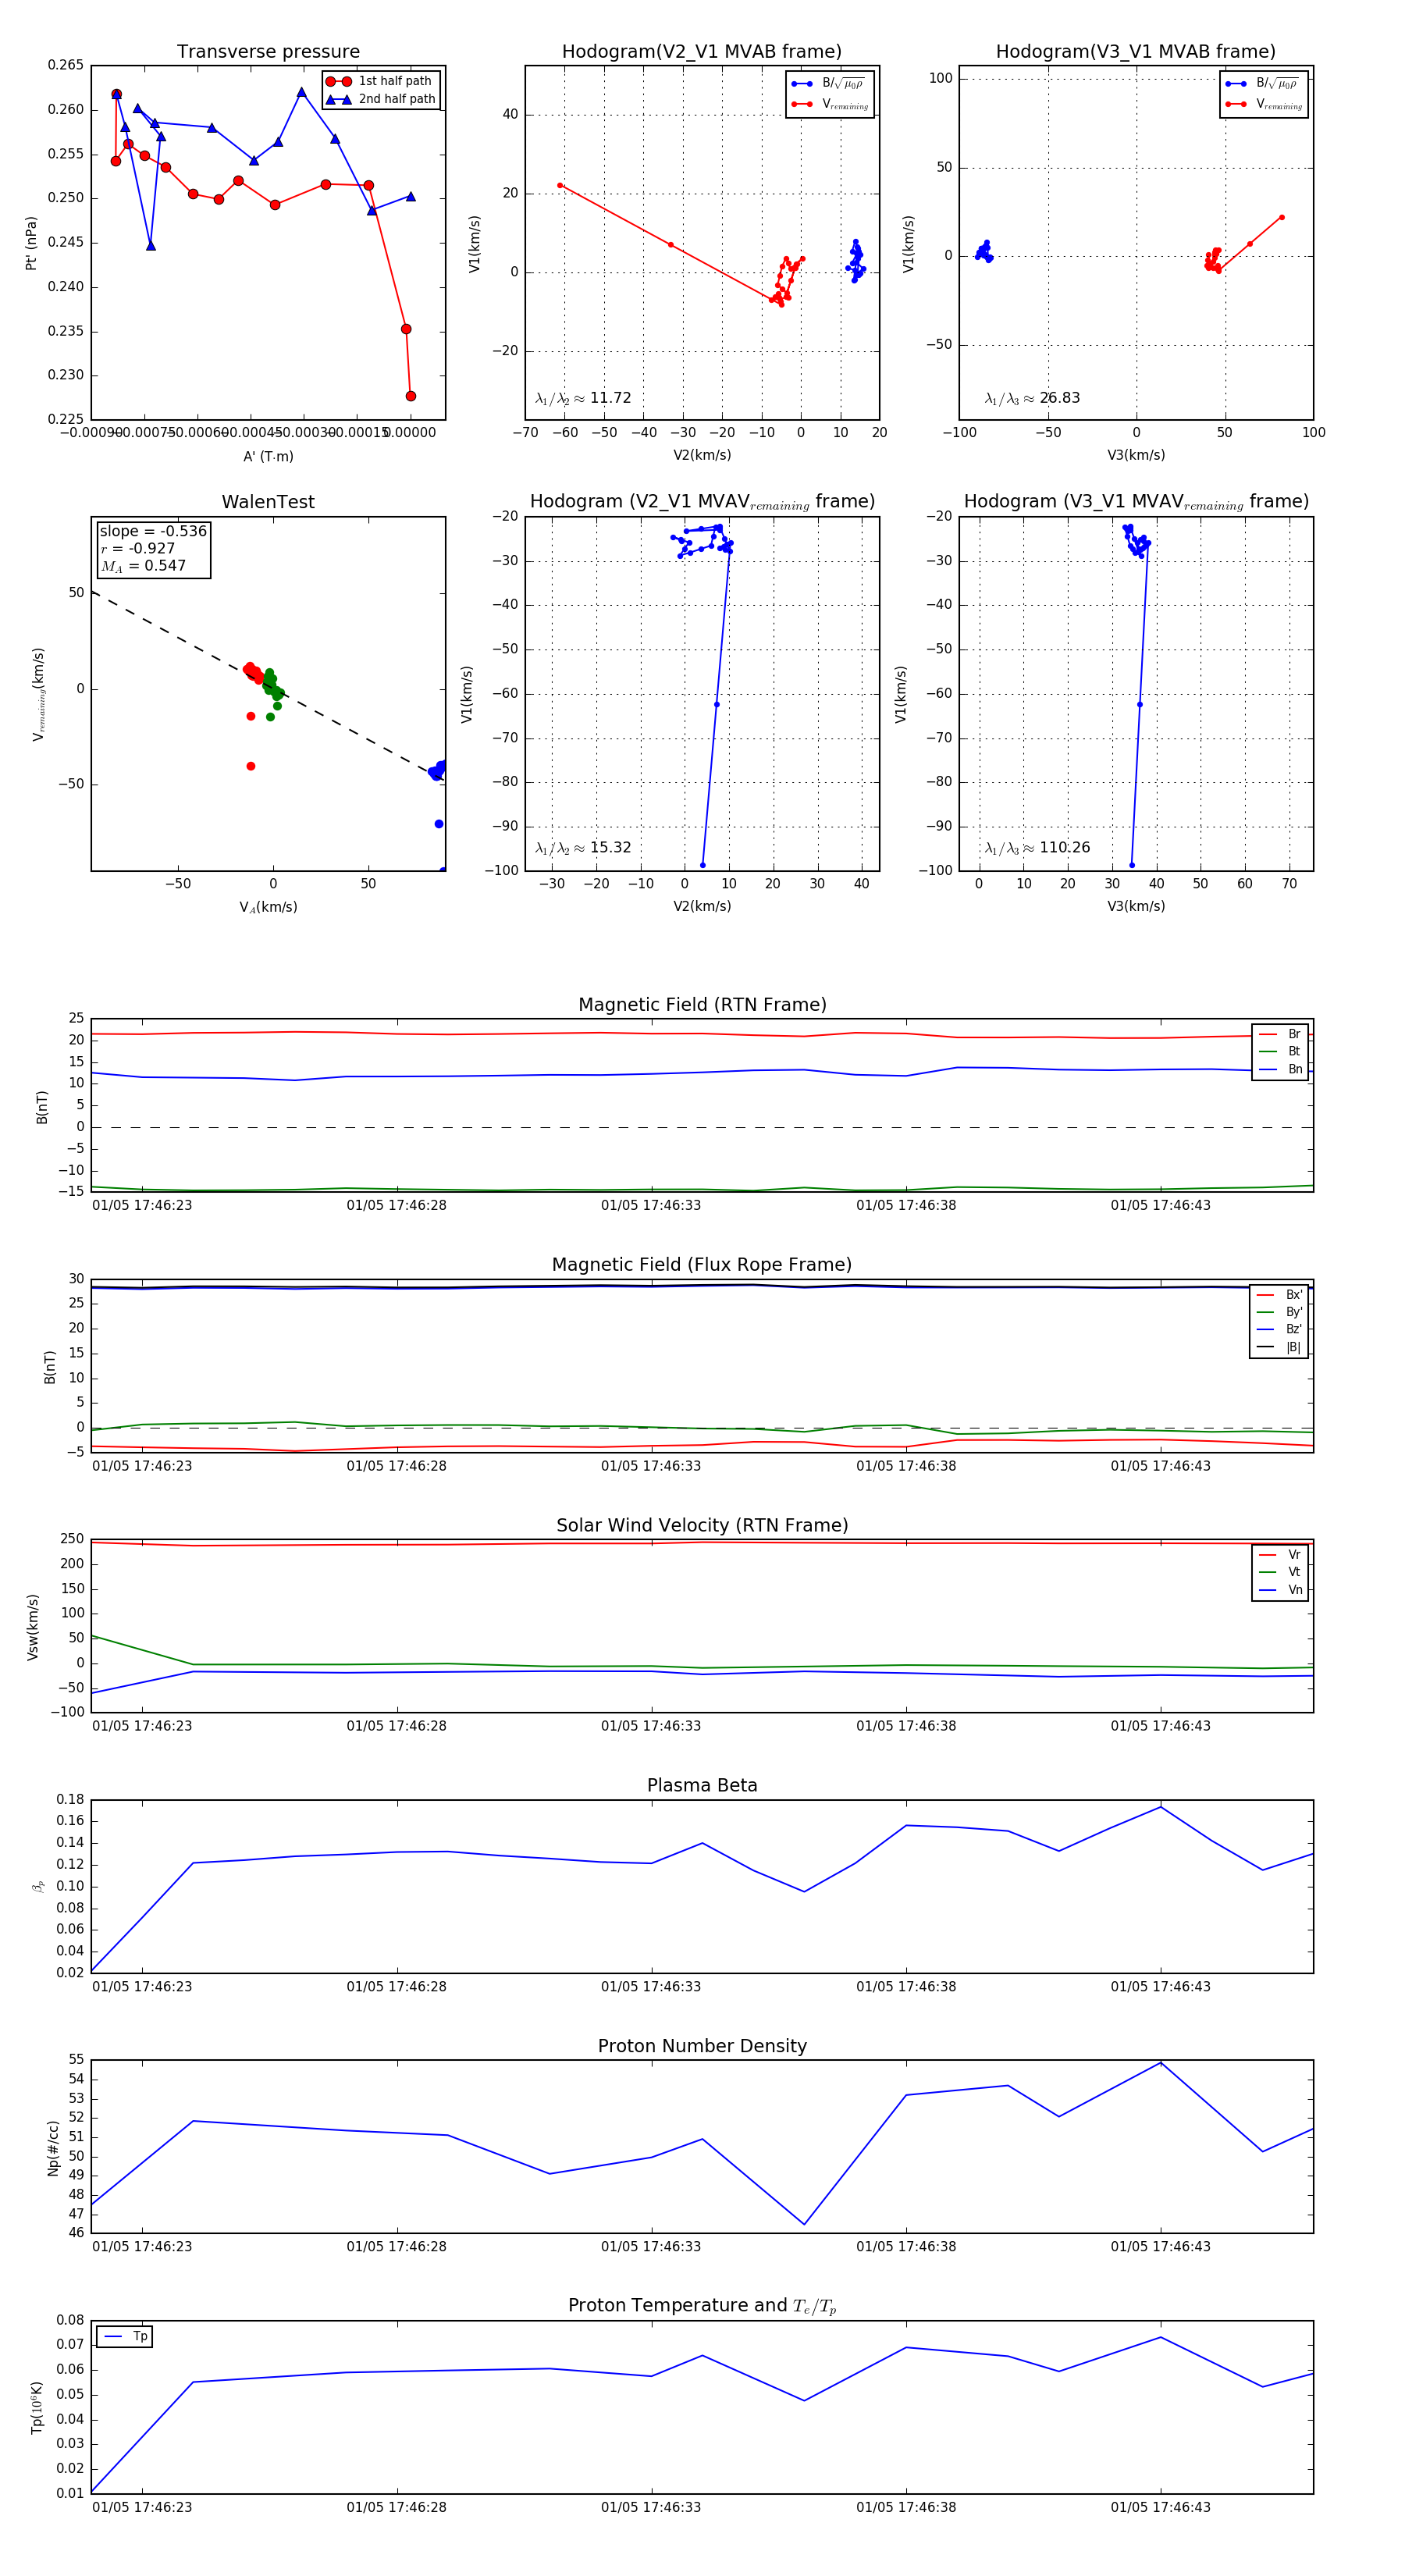Click the Br legend entry in Magnetic Field RTN

point(1280,1034)
